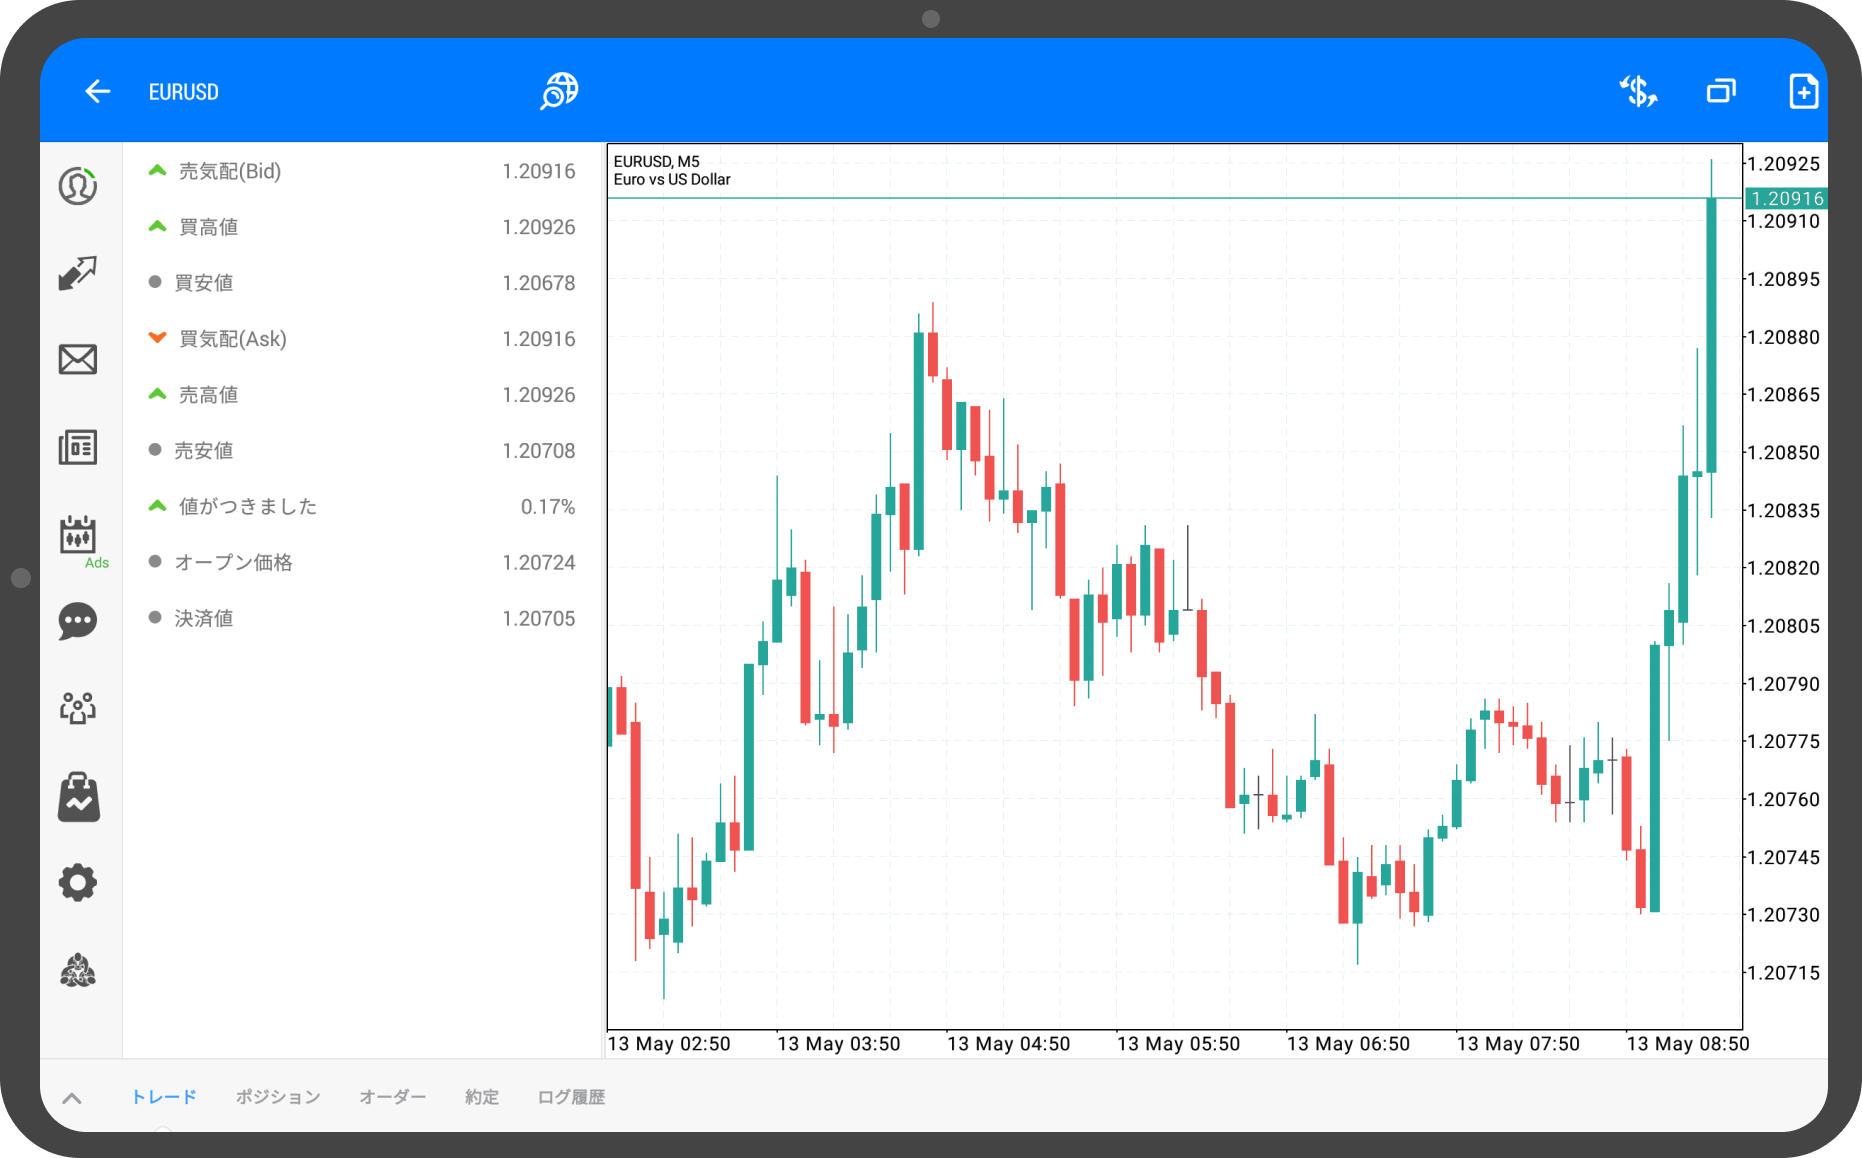Select the 売気配(Bid) row
Viewport: 1862px width, 1158px height.
click(362, 171)
